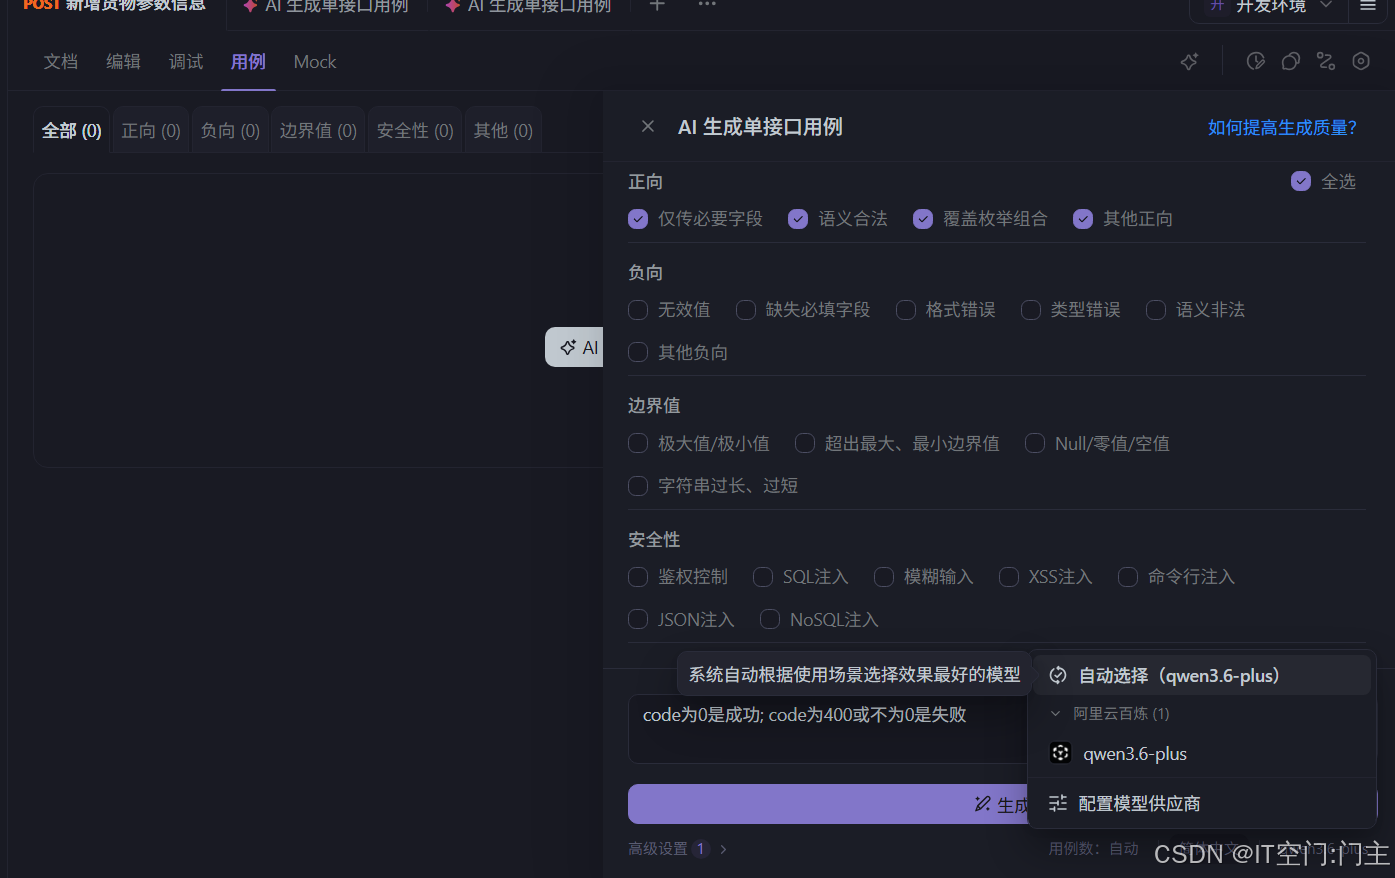
Task: Enable 鉴权控制 checkbox
Action: (x=638, y=577)
